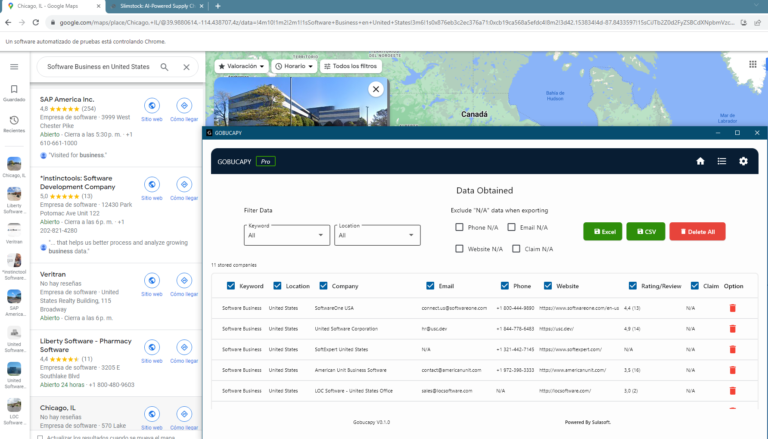Screen dimensions: 768x439
Task: Open Chicago, IL recent sidebar thumbnail
Action: [x=14, y=168]
